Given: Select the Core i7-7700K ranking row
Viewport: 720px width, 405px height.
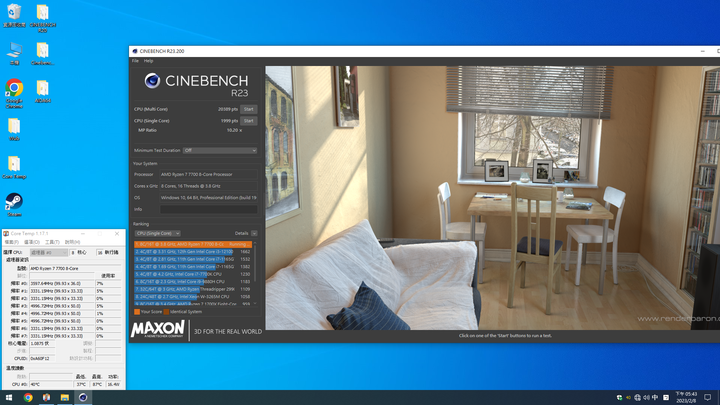Looking at the screenshot, I should pos(193,274).
